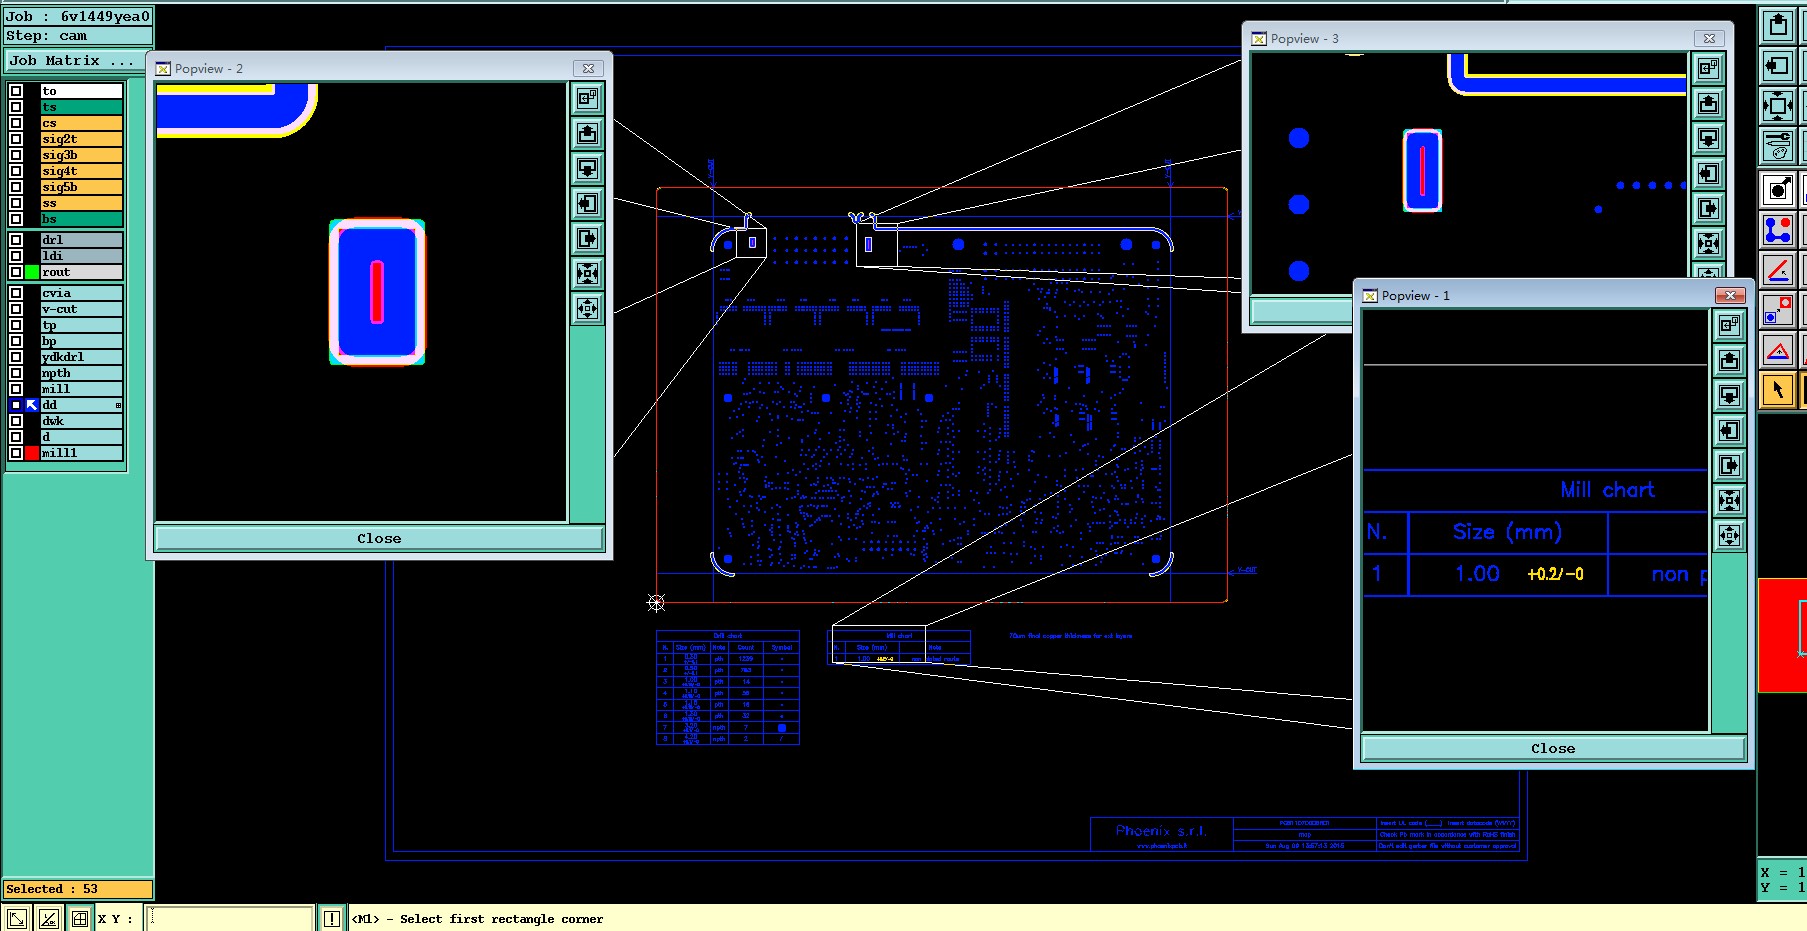Click the pop-out icon in Popview 3
The height and width of the screenshot is (931, 1807).
point(1709,68)
